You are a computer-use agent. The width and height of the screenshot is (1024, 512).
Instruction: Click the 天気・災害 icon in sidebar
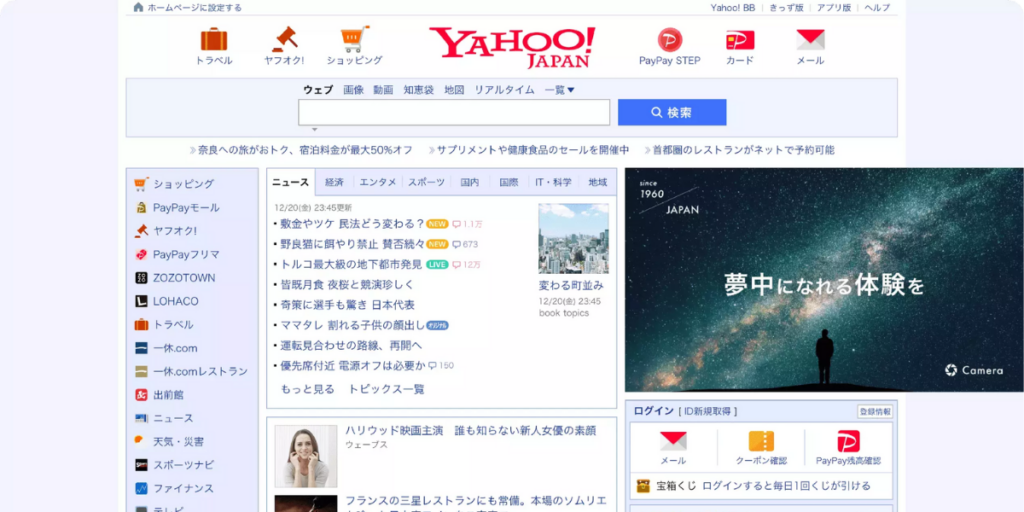[140, 441]
